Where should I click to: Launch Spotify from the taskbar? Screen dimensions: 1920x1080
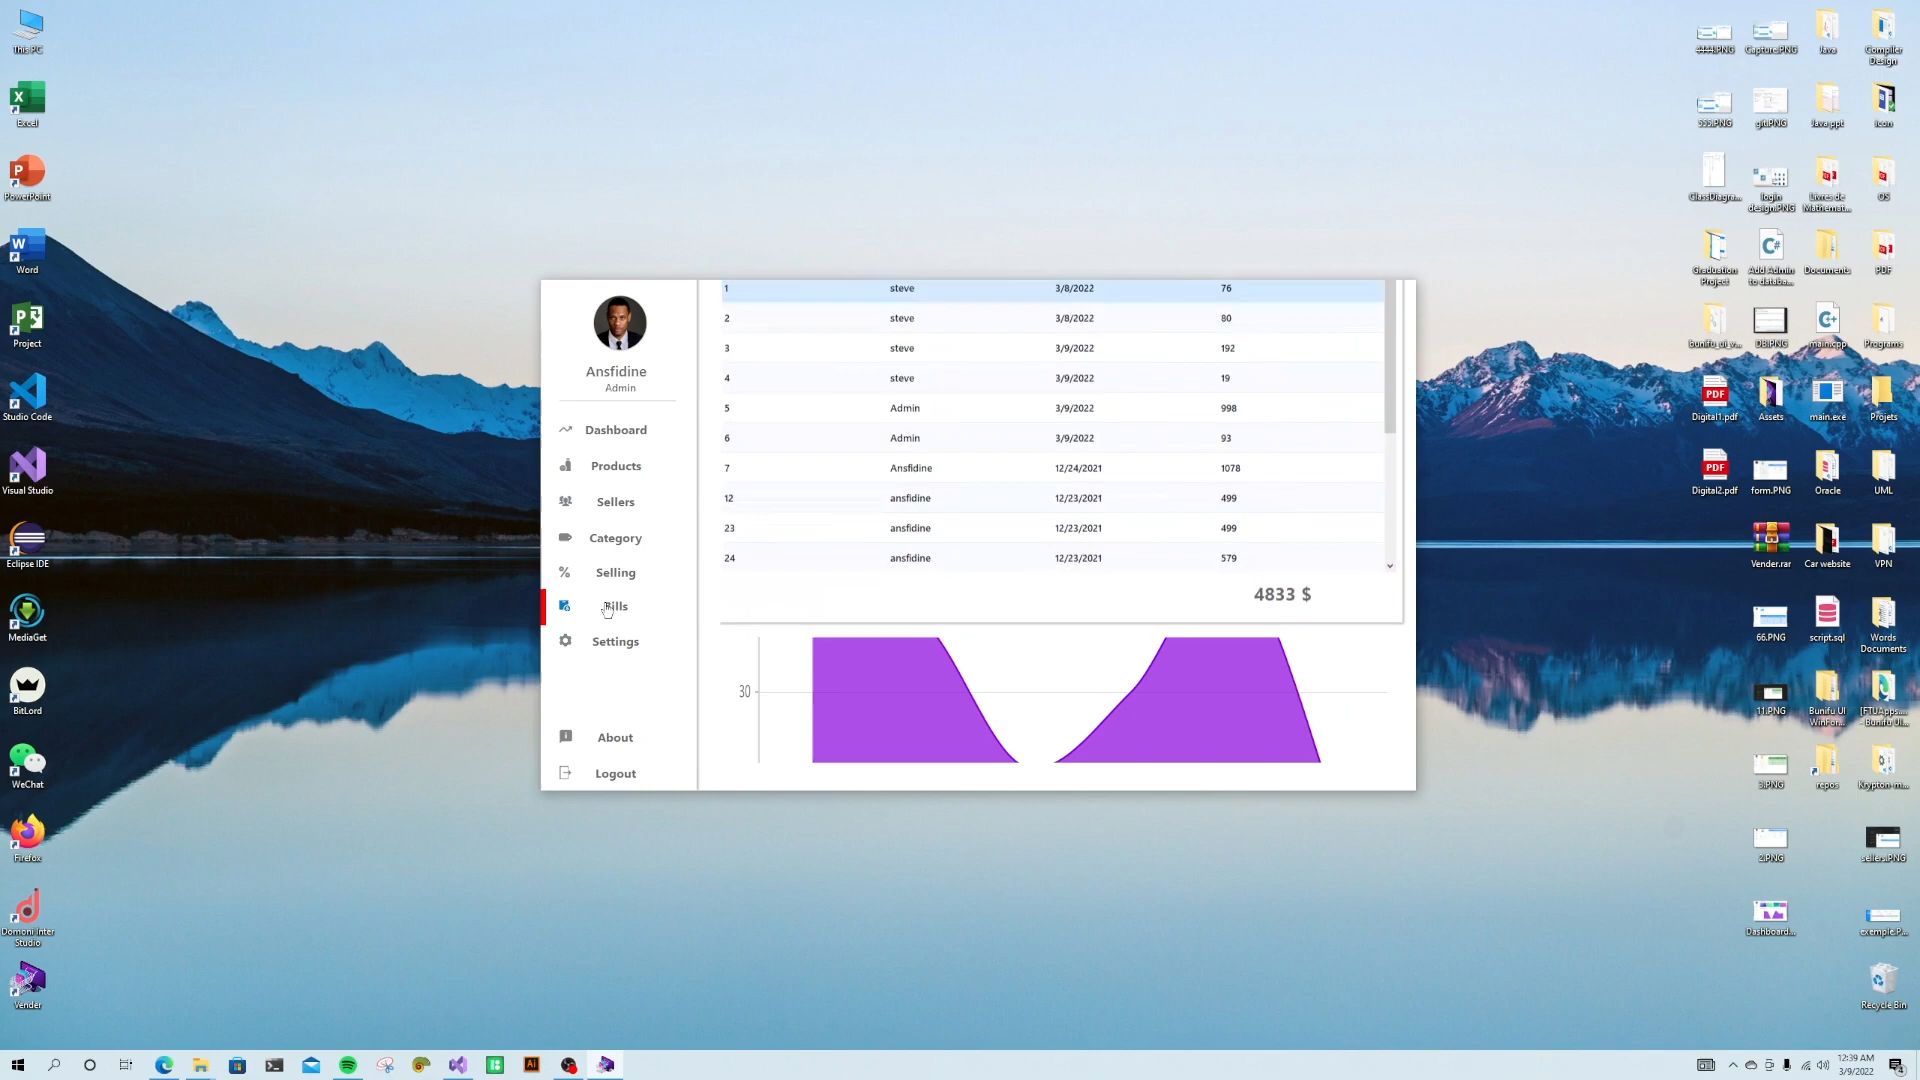pyautogui.click(x=347, y=1064)
